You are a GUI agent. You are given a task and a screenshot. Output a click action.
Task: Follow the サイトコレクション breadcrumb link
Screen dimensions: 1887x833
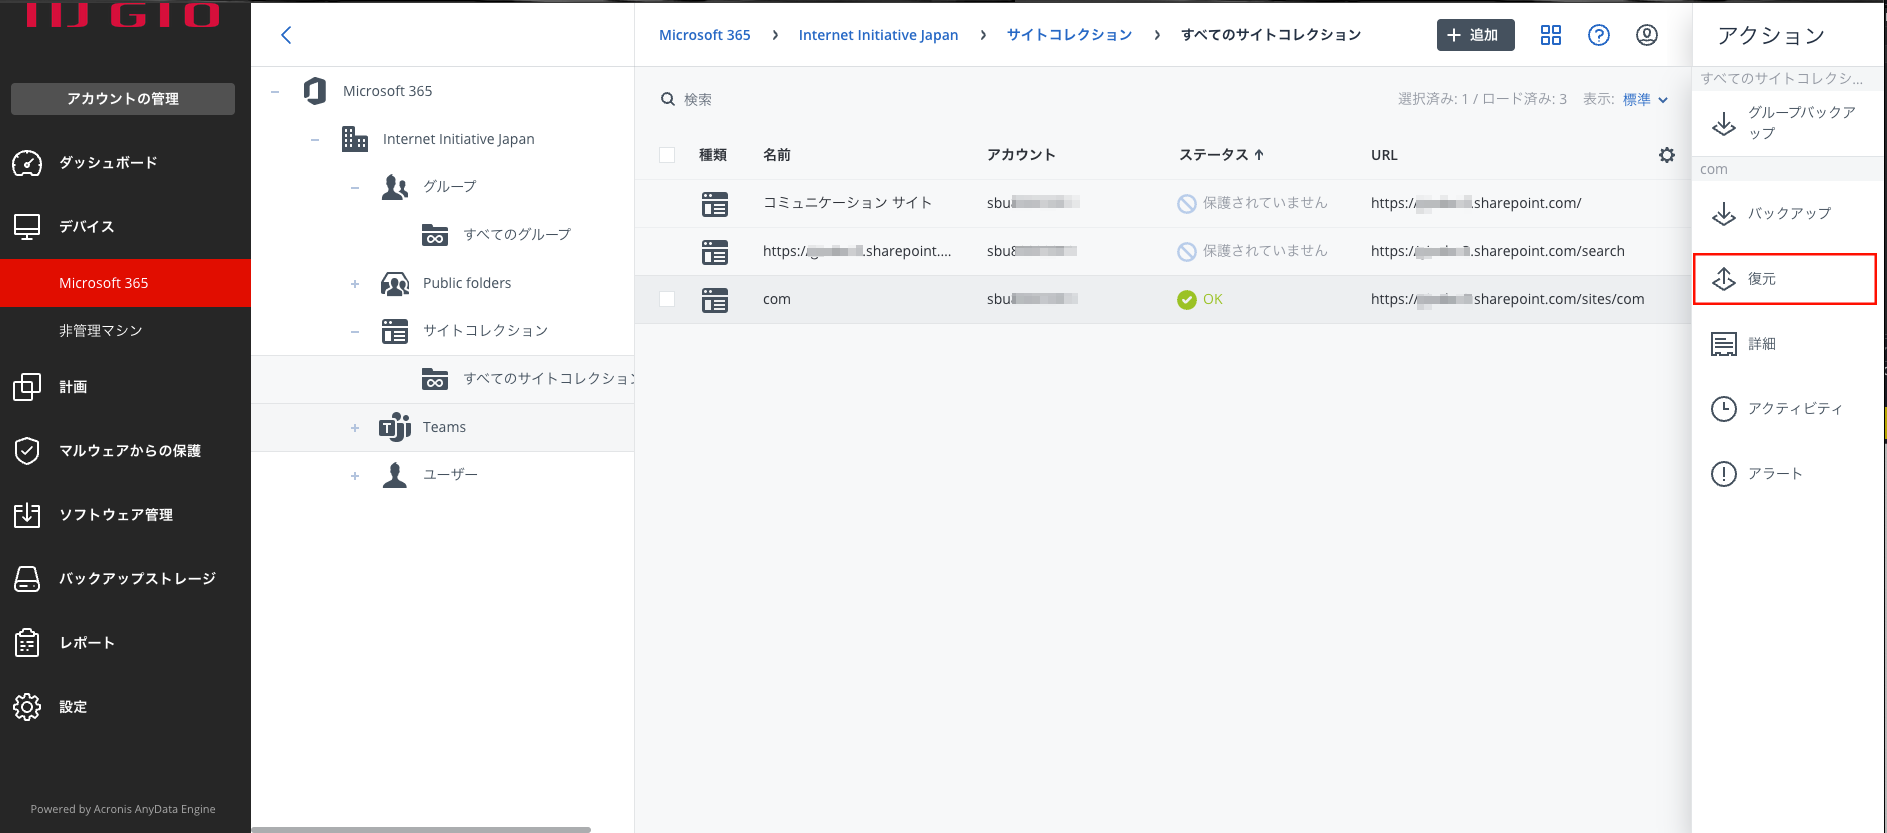(x=1069, y=35)
